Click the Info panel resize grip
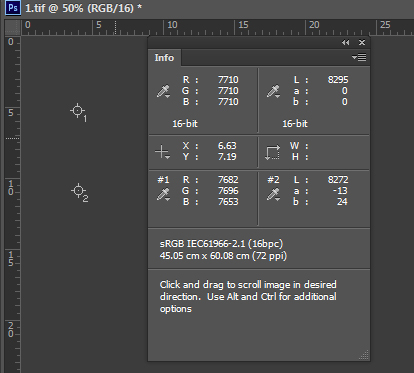Image resolution: width=414 pixels, height=373 pixels. click(x=364, y=355)
